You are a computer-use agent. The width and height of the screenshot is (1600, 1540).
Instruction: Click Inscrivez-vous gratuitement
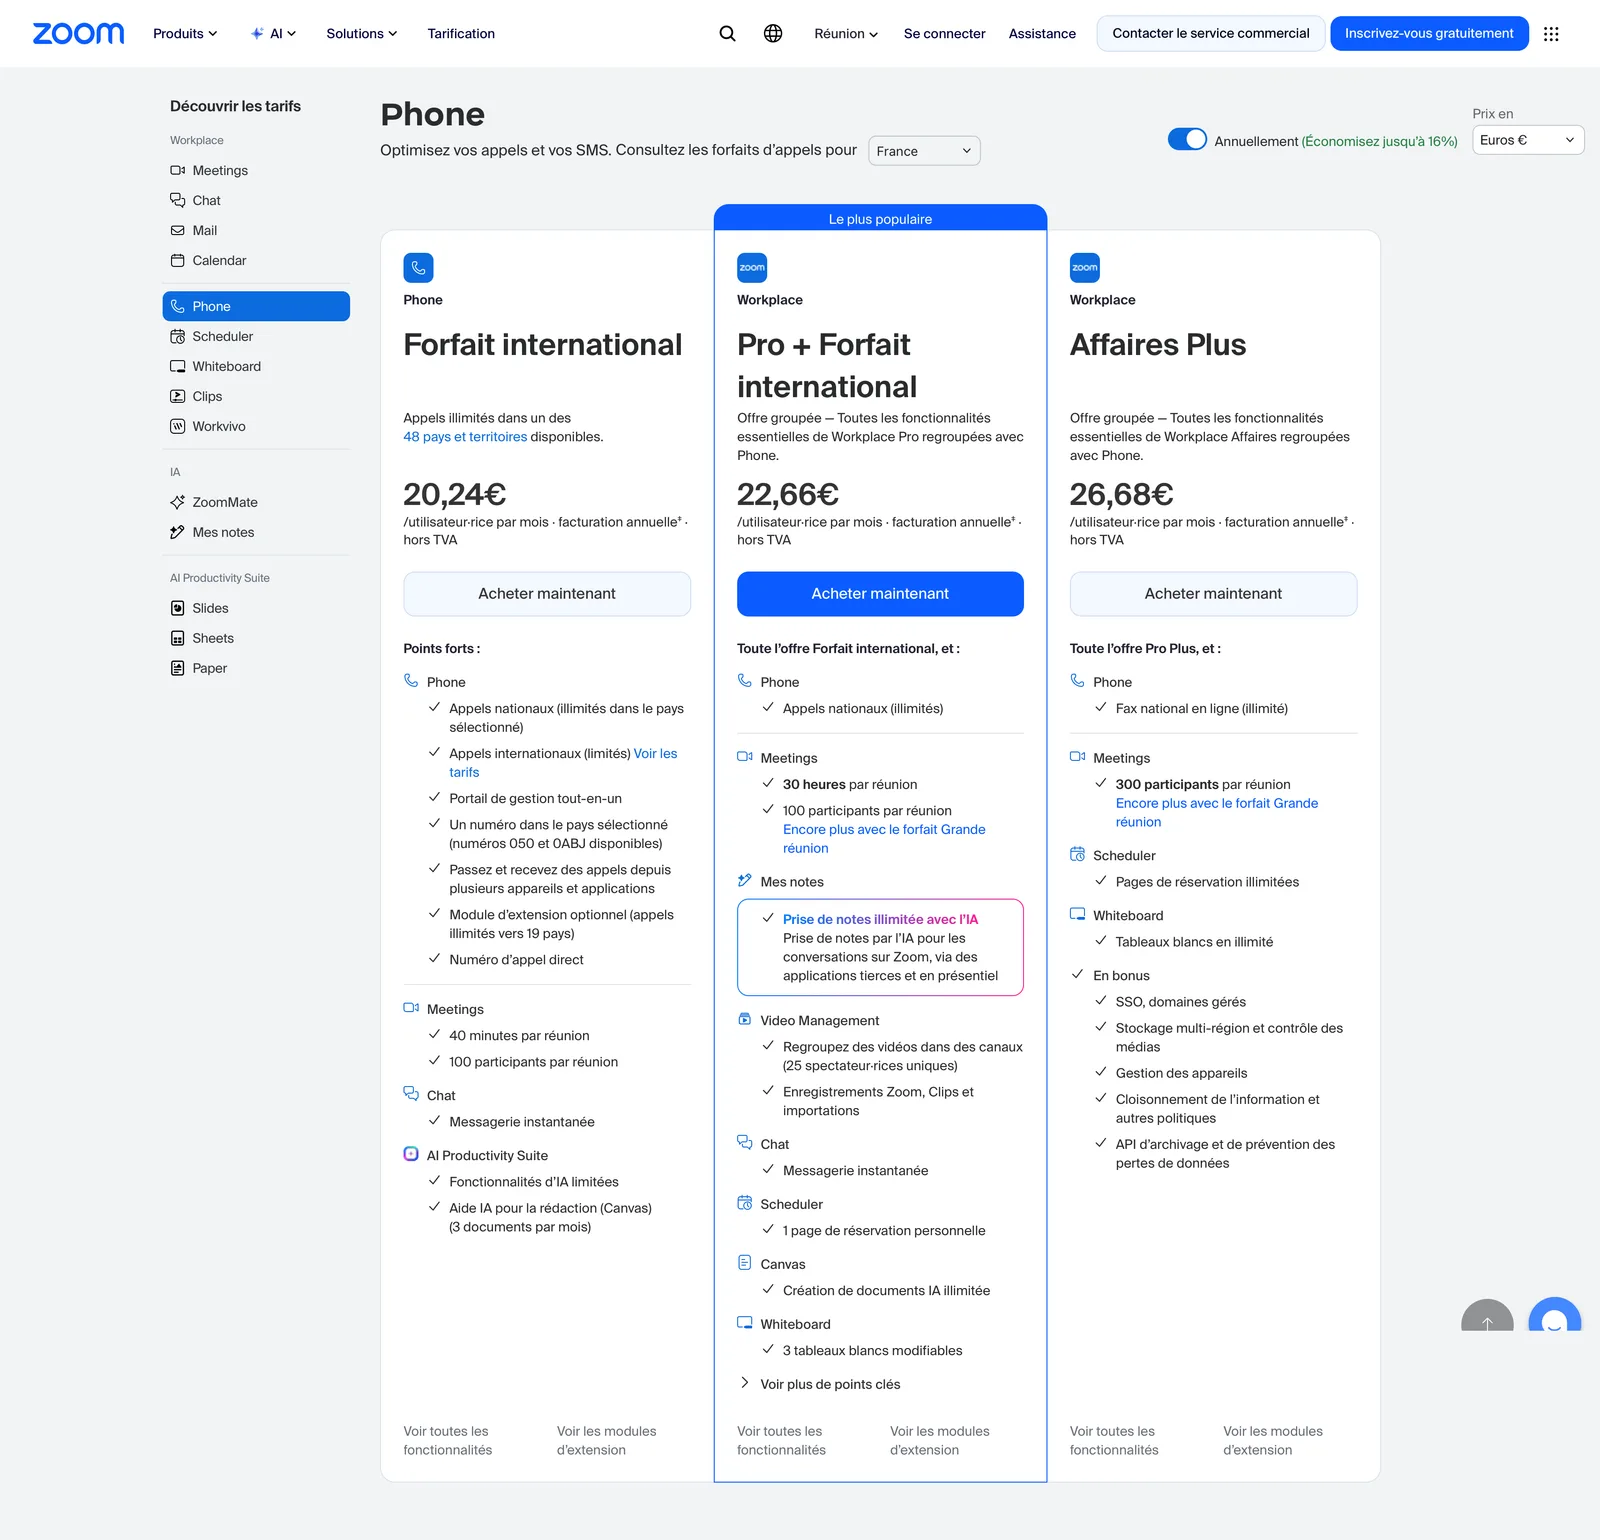[1429, 34]
